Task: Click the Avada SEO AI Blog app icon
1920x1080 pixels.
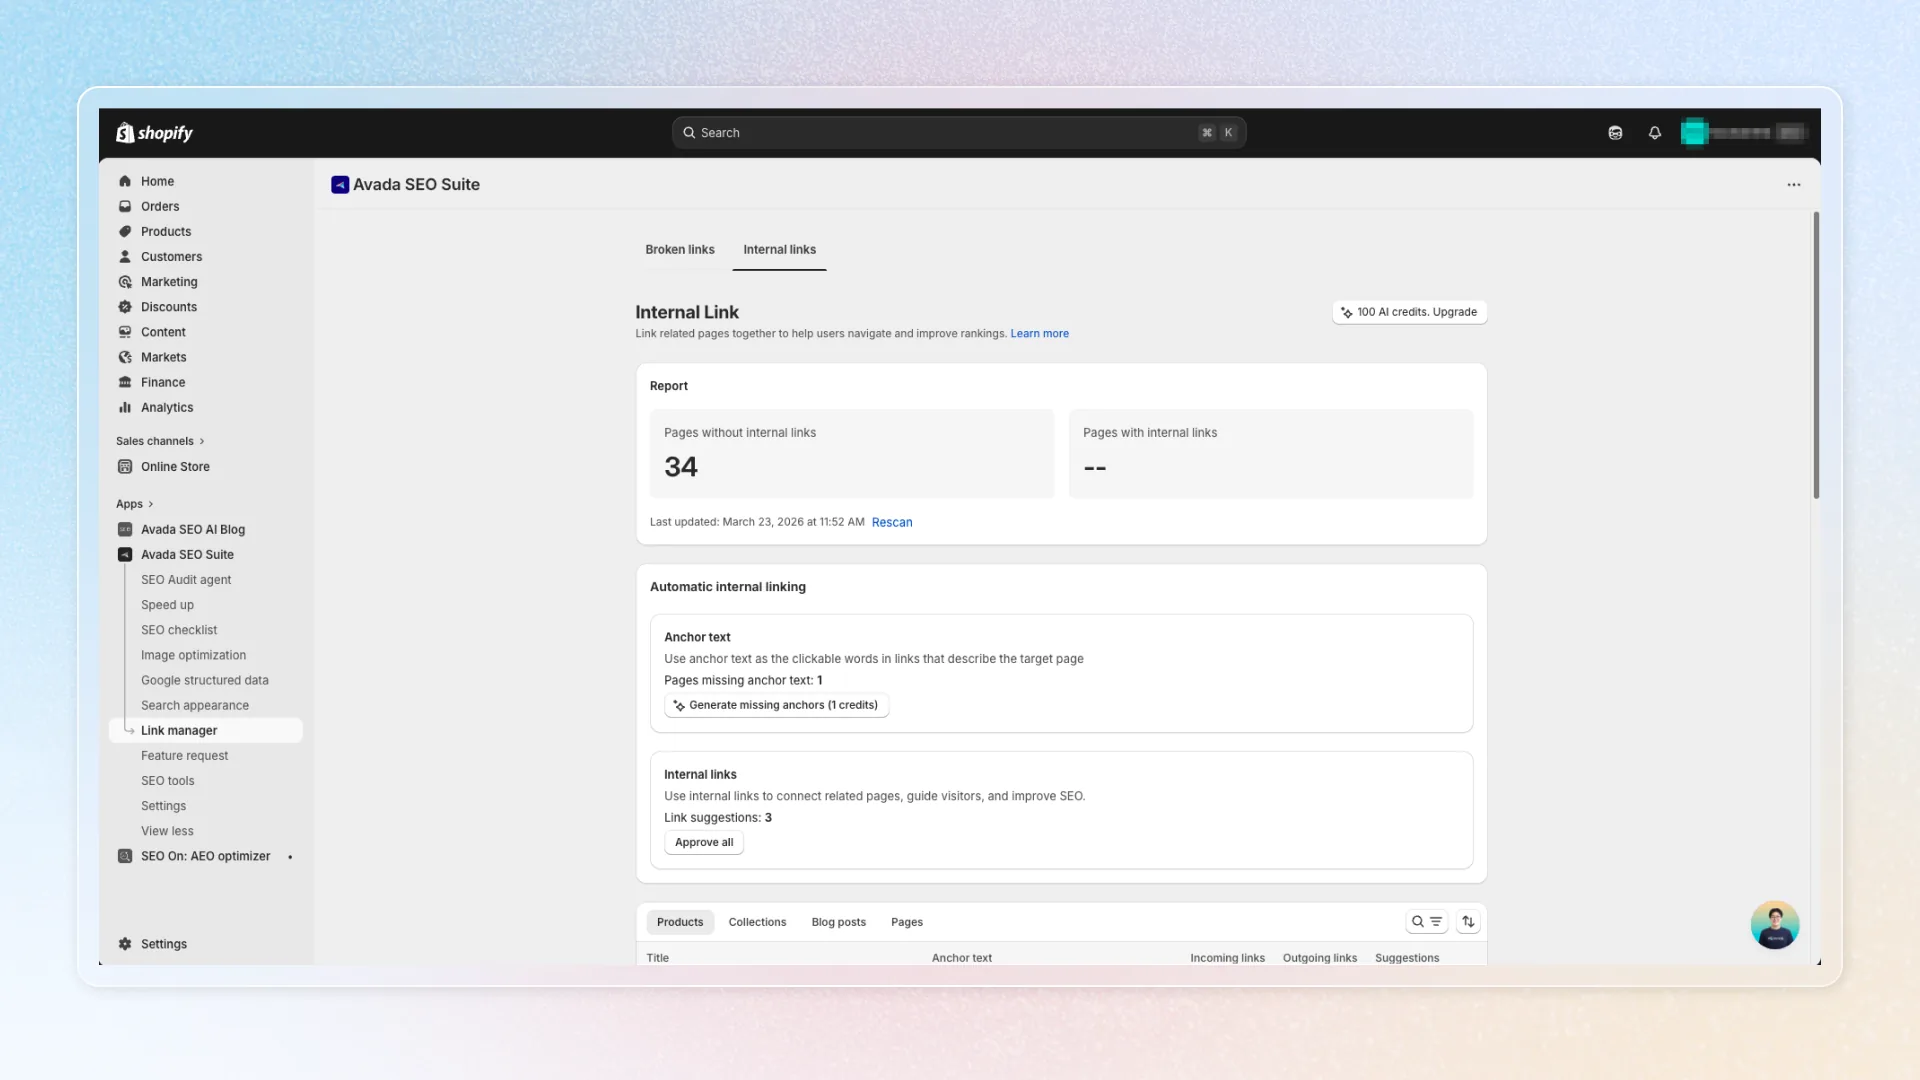Action: [x=125, y=529]
